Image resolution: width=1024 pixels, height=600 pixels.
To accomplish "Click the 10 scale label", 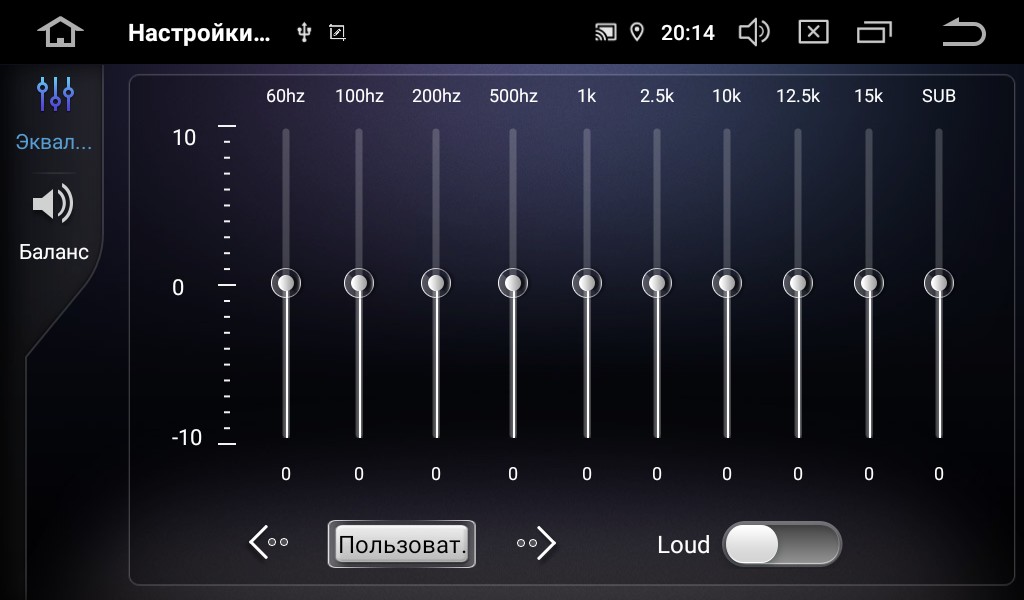I will (184, 138).
